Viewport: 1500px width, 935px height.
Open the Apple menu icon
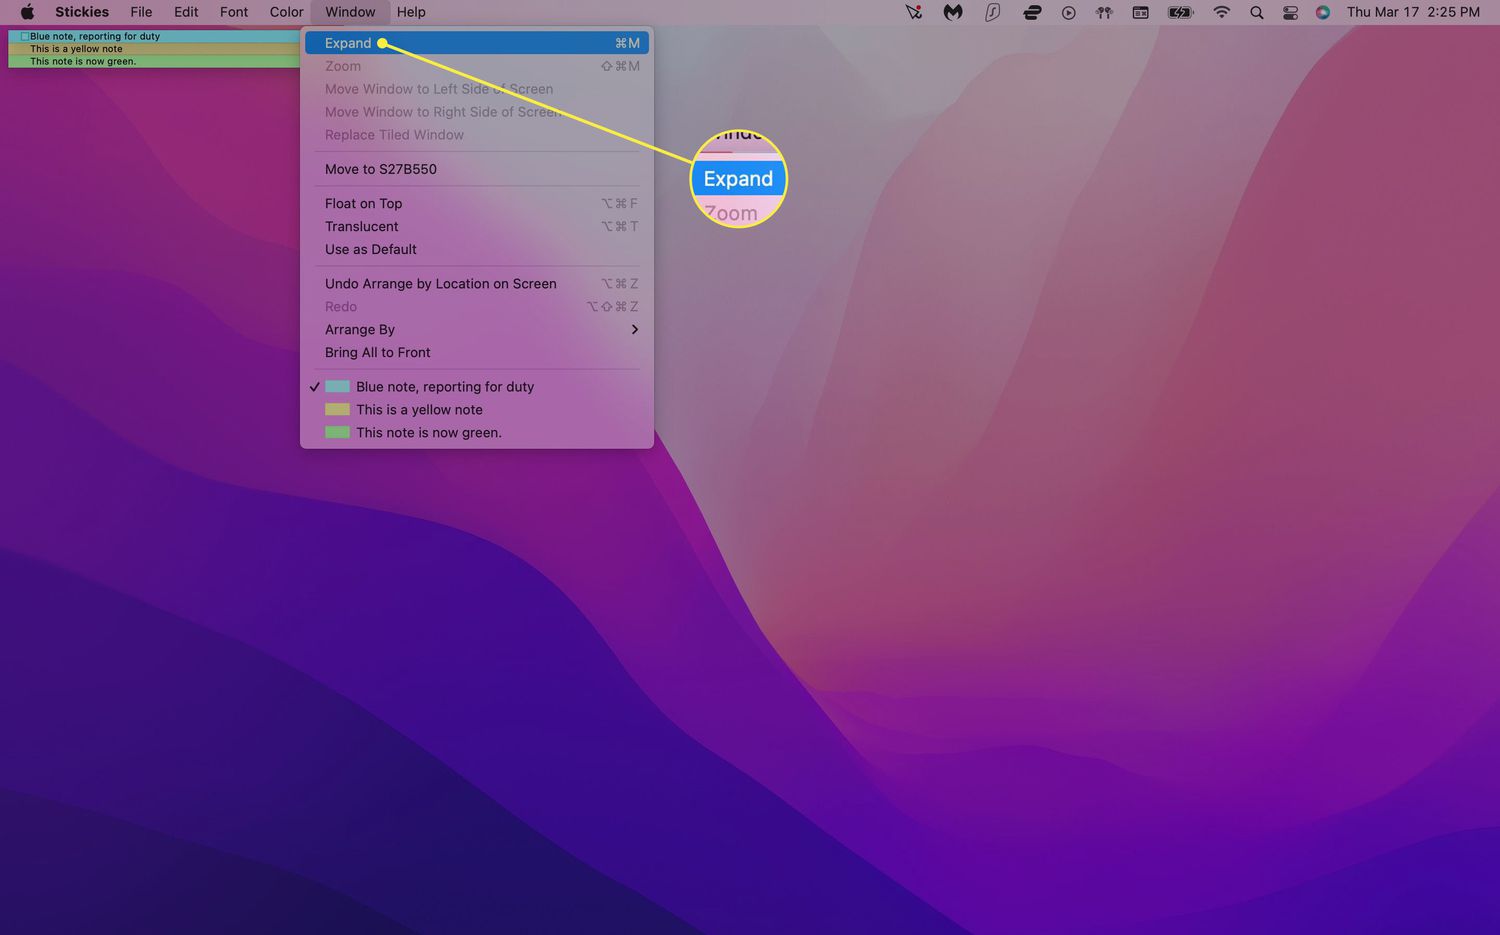coord(27,12)
